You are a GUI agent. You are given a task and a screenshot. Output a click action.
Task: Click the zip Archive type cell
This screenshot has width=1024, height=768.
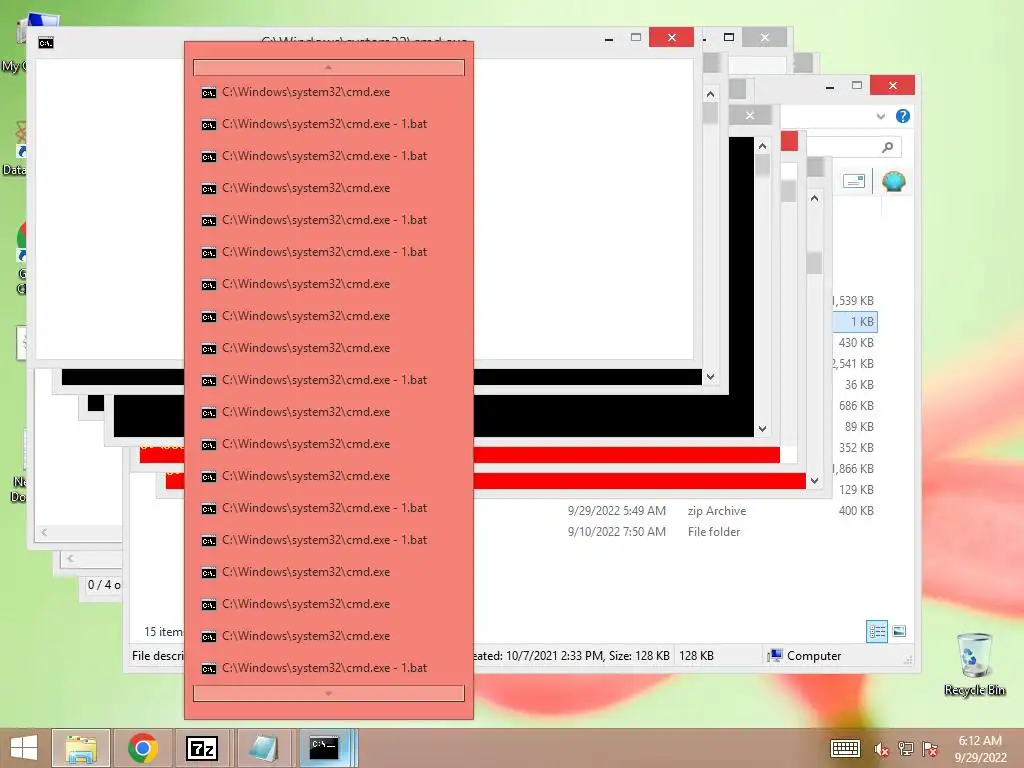tap(716, 511)
